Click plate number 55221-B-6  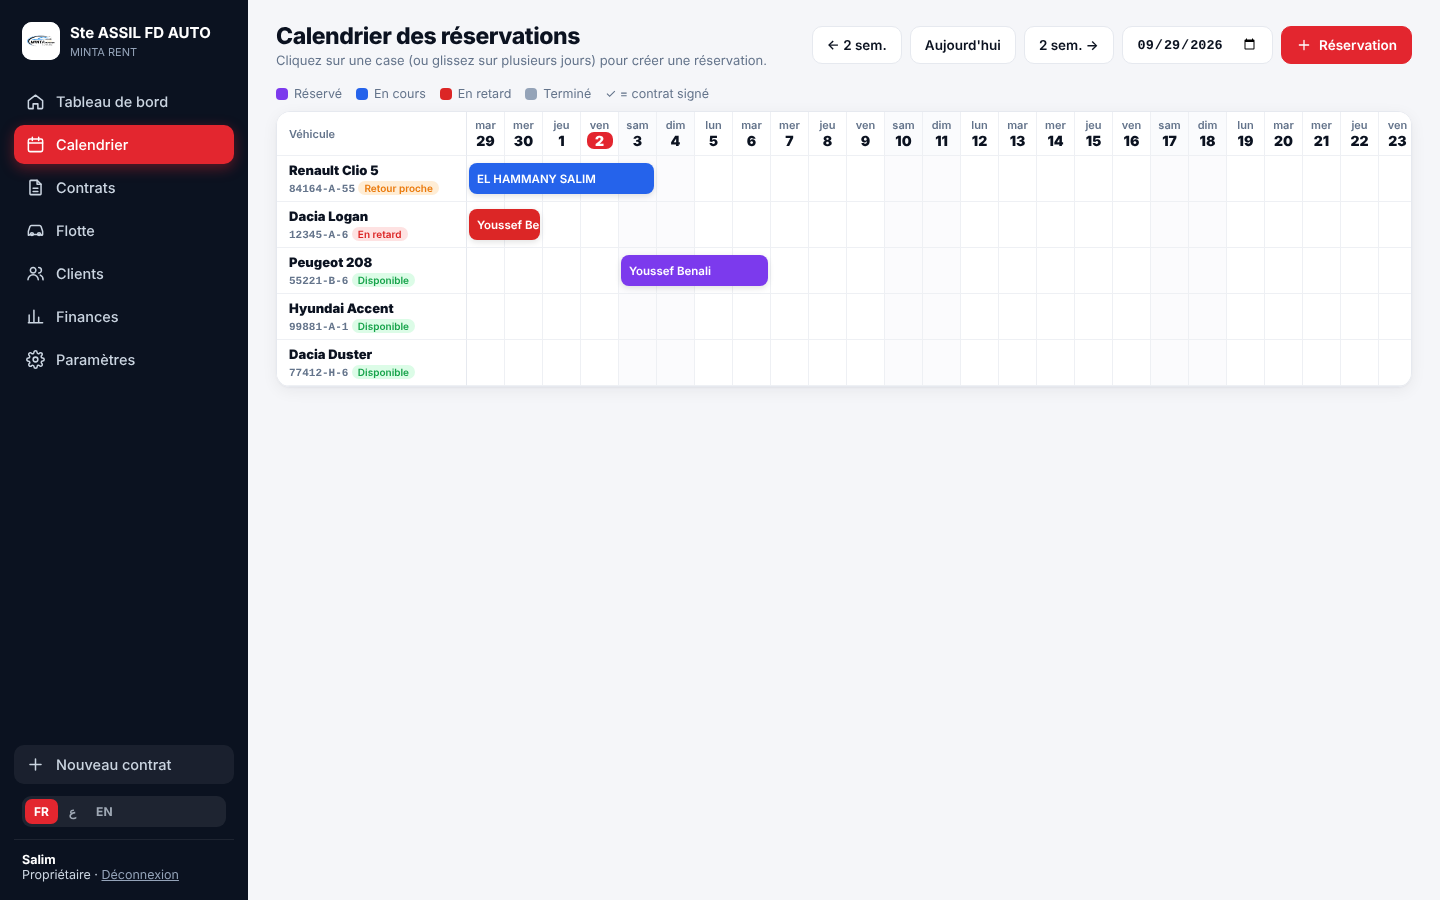[x=318, y=281]
